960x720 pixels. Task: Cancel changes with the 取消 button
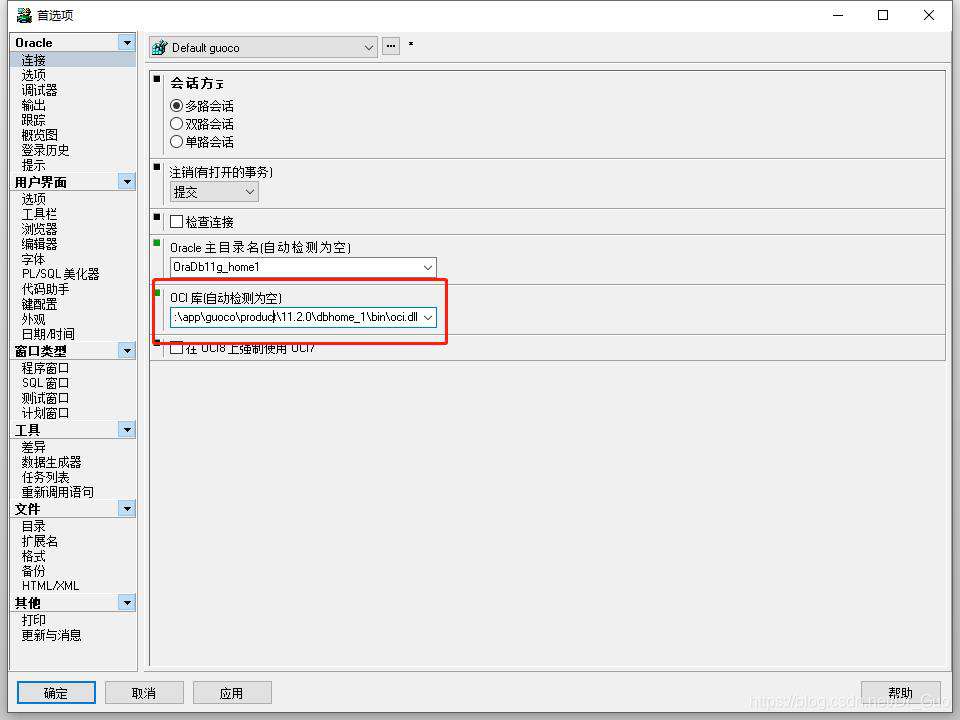click(x=144, y=692)
